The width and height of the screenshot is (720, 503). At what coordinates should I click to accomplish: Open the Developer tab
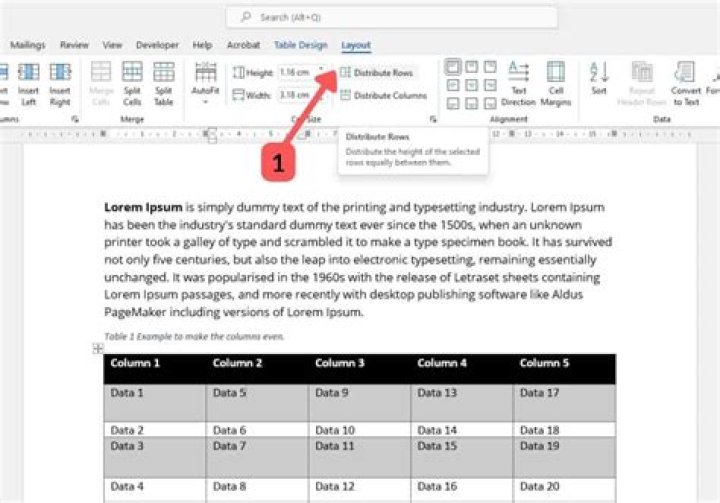tap(157, 45)
